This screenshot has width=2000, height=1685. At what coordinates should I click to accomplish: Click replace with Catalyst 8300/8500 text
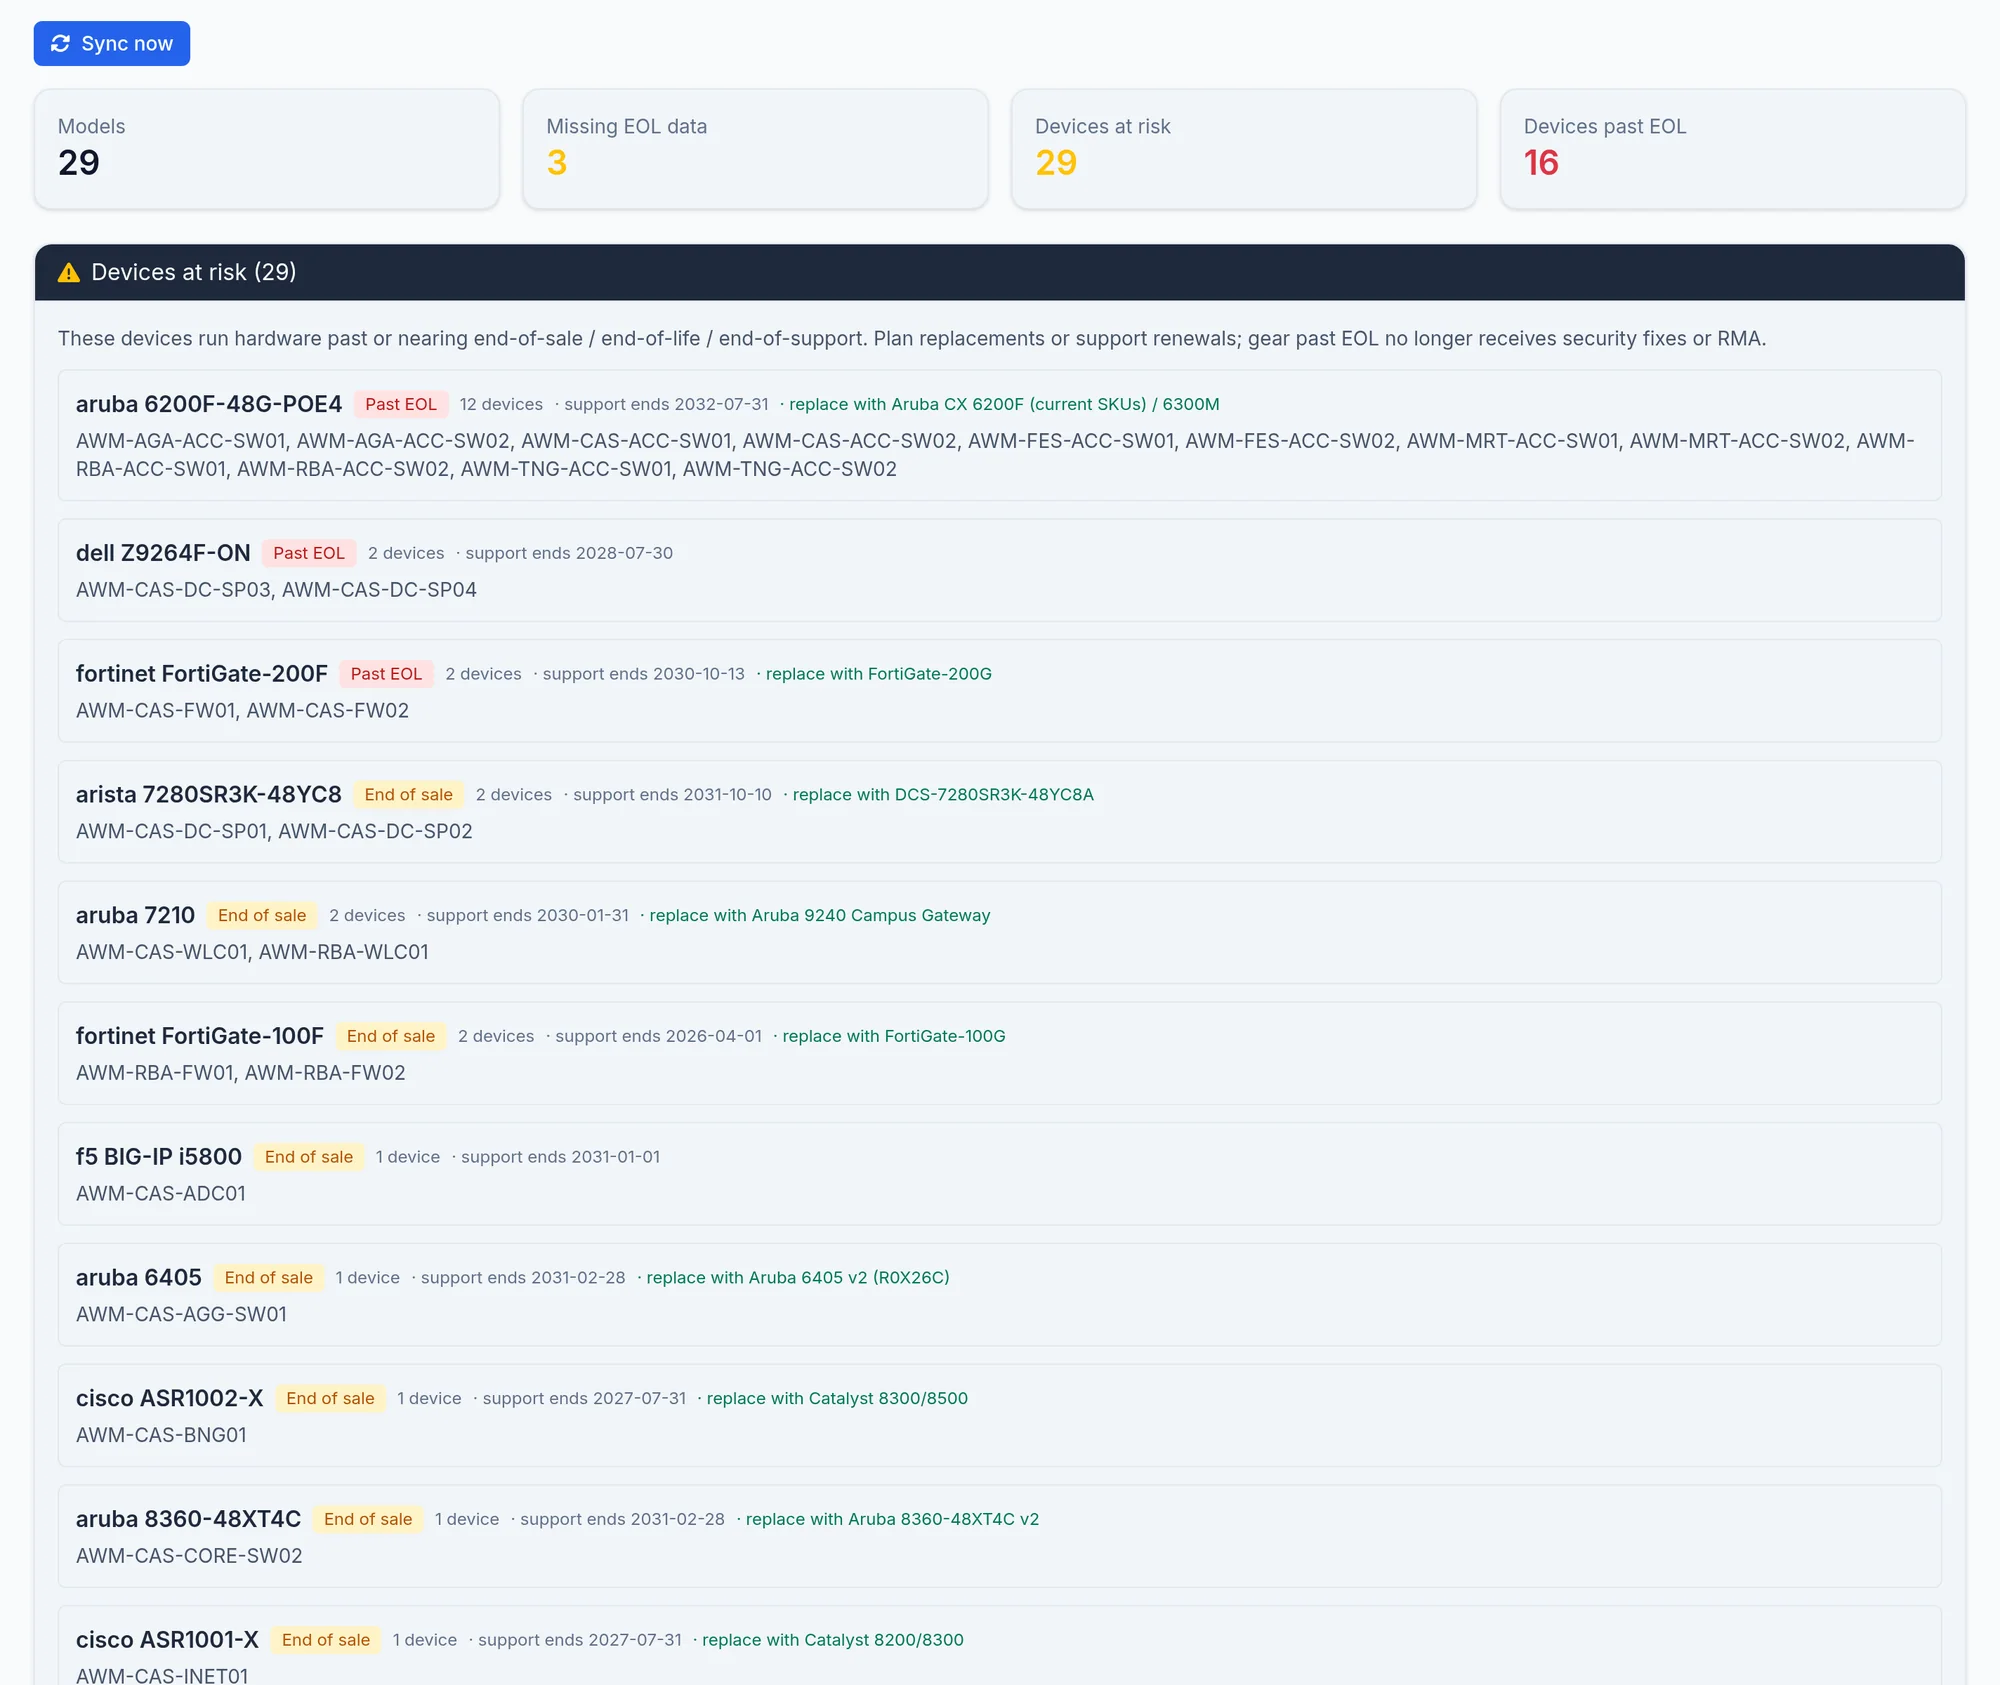pyautogui.click(x=837, y=1399)
